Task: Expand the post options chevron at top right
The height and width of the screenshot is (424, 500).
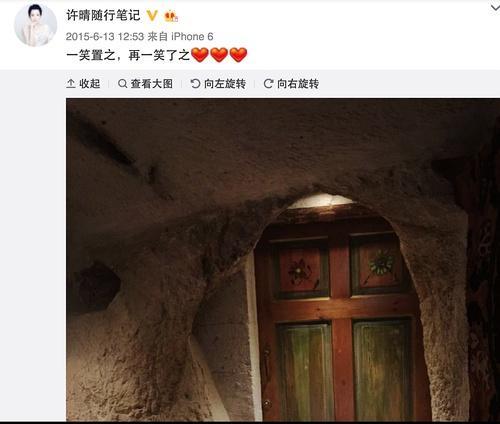Action: (495, 7)
